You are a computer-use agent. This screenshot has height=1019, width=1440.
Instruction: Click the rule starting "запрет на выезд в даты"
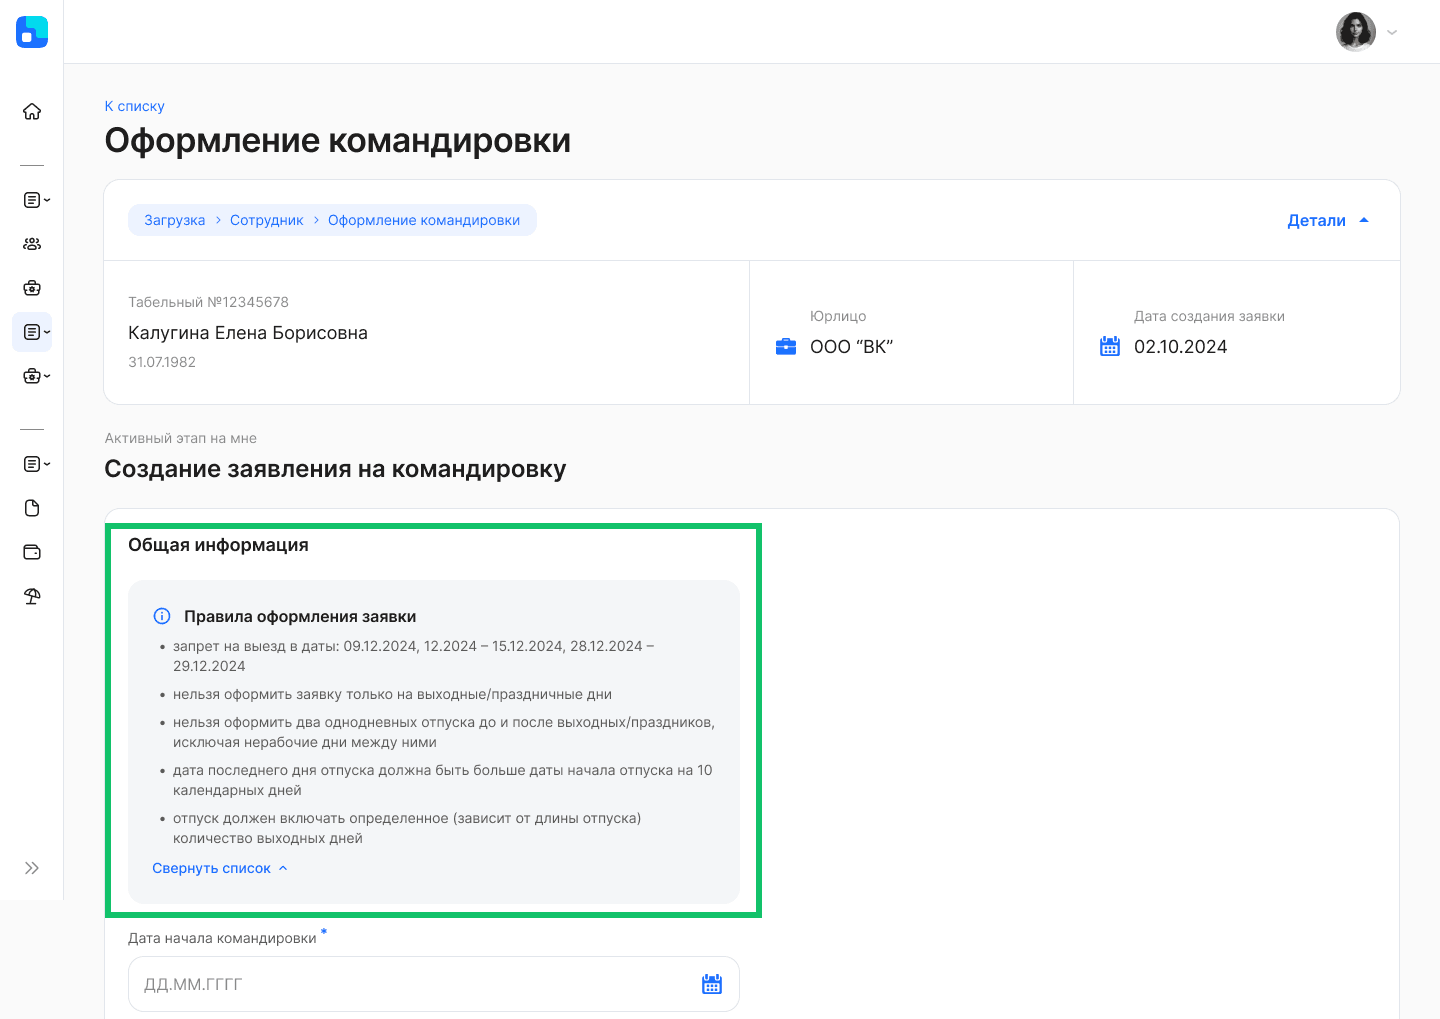pos(414,656)
